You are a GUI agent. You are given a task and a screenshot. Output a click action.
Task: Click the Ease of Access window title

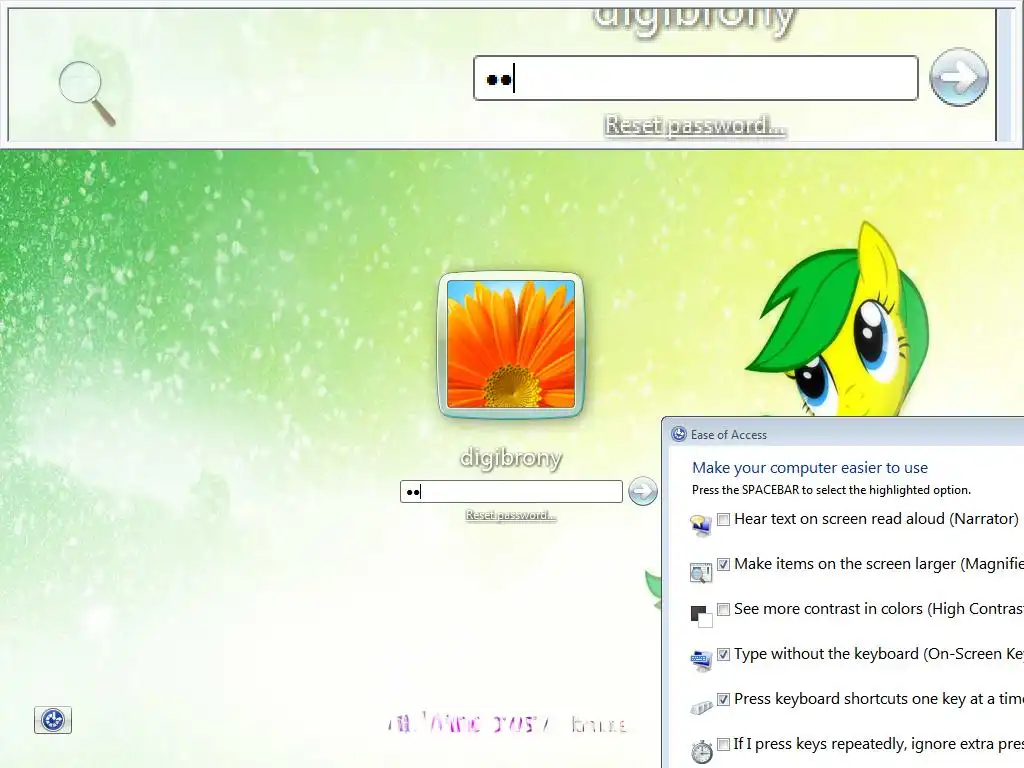[x=729, y=435]
